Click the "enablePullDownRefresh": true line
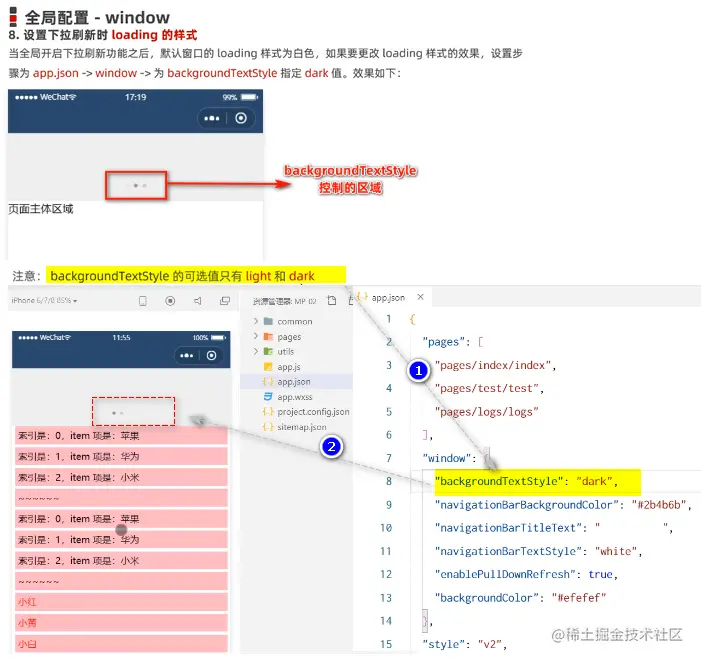The width and height of the screenshot is (701, 661). [526, 574]
